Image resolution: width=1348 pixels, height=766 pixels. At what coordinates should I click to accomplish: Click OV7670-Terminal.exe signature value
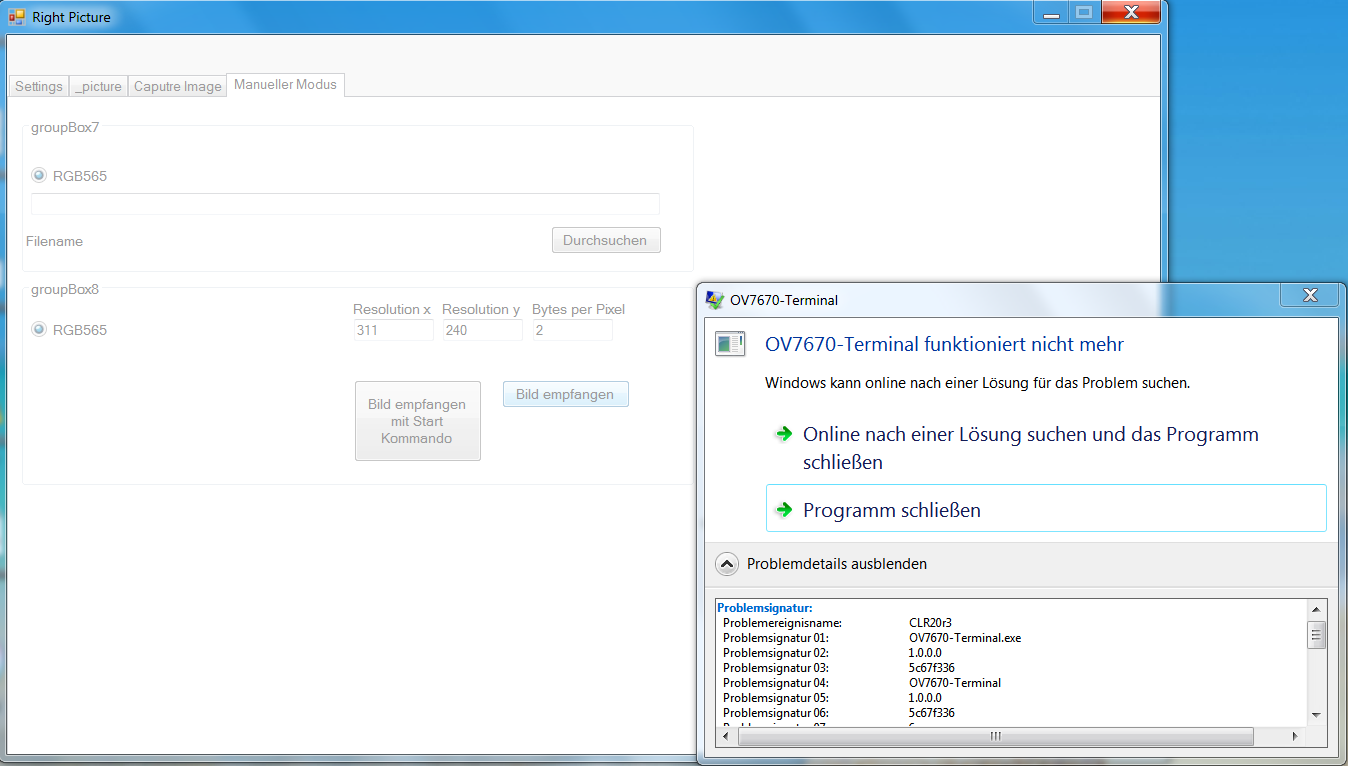[965, 637]
